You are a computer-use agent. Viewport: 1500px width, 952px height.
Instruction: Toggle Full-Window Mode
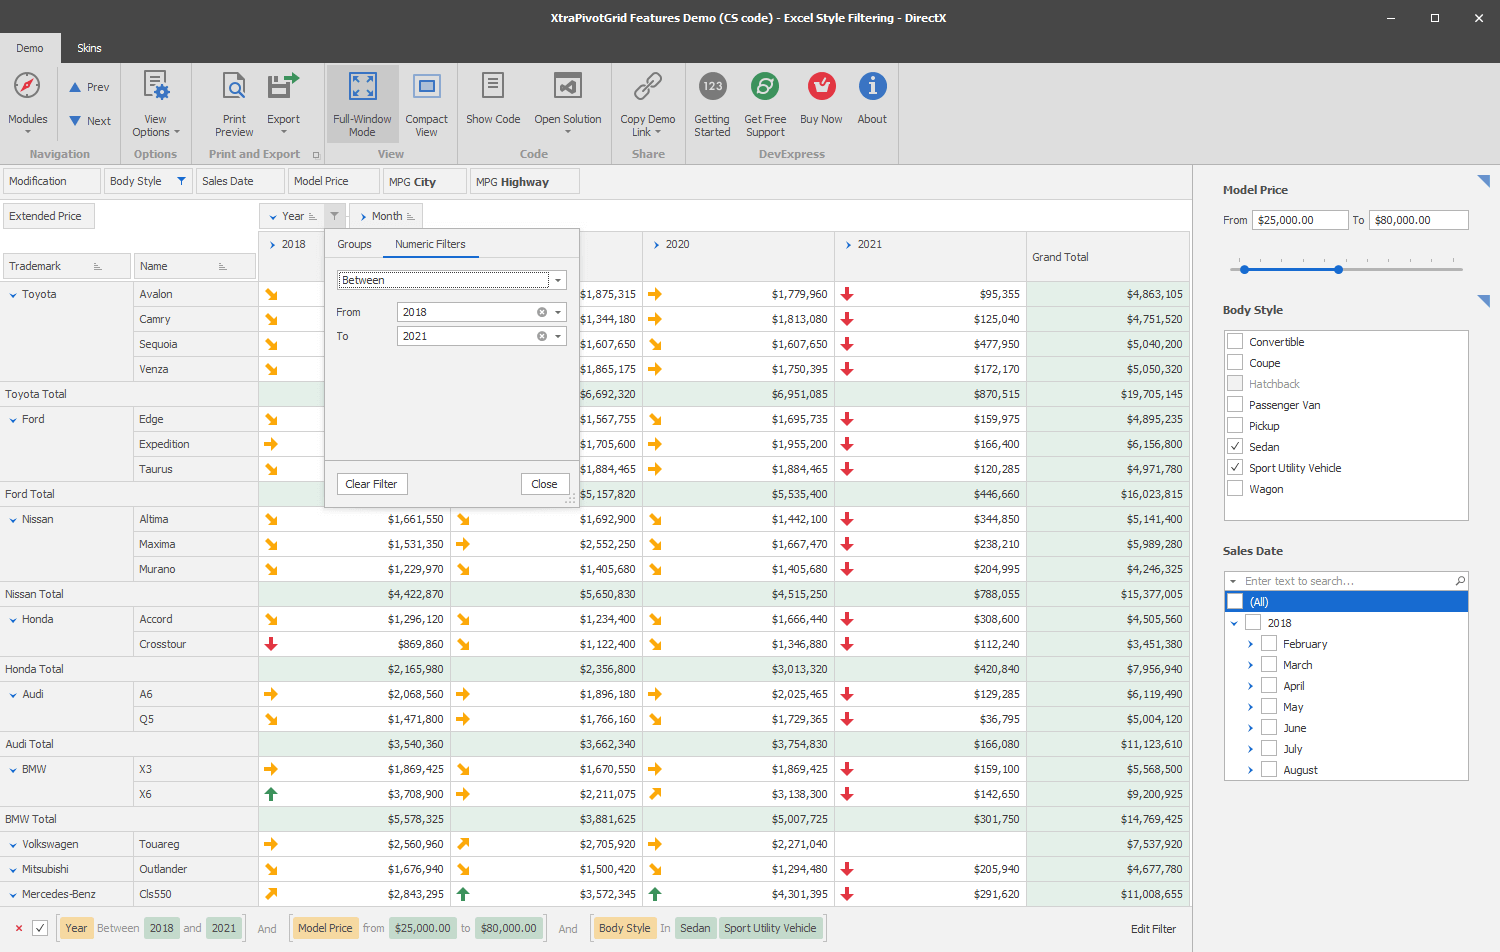point(362,87)
